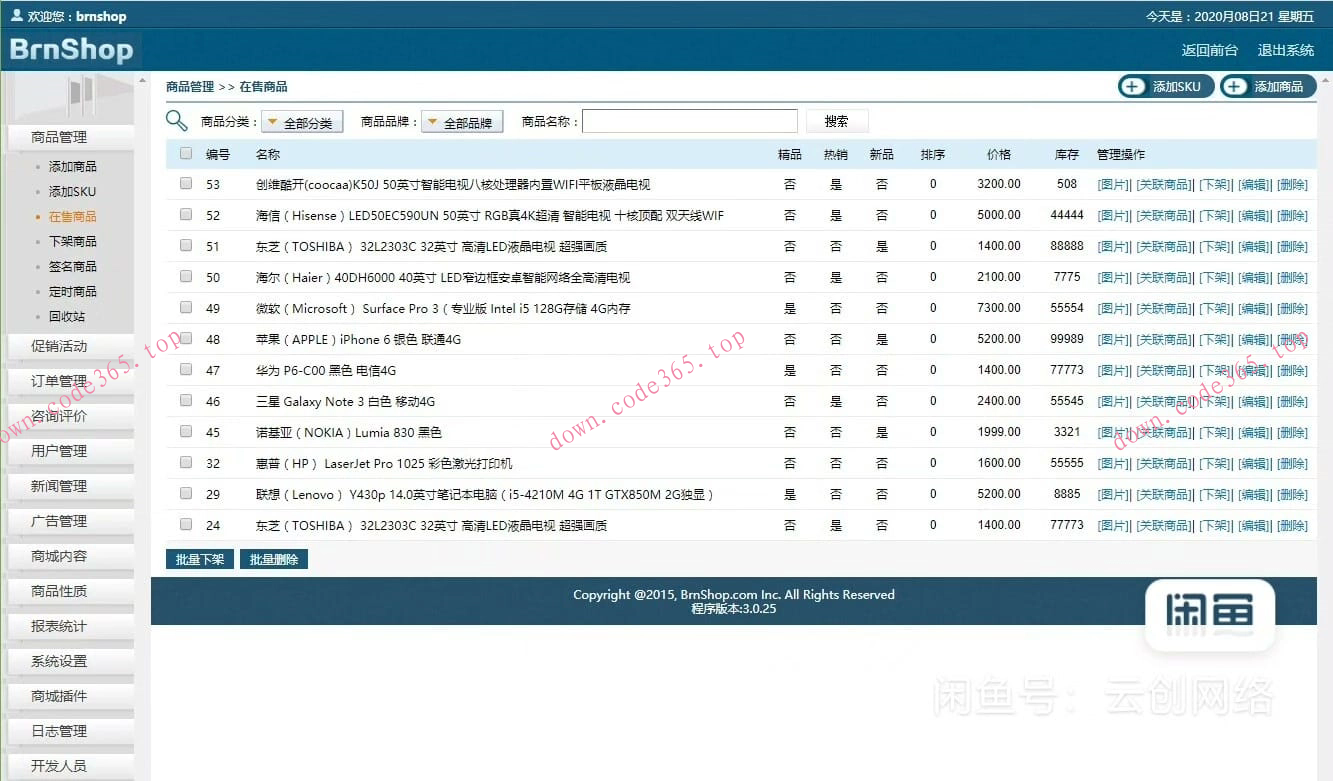Click 编辑 link for product 53

[x=1255, y=184]
